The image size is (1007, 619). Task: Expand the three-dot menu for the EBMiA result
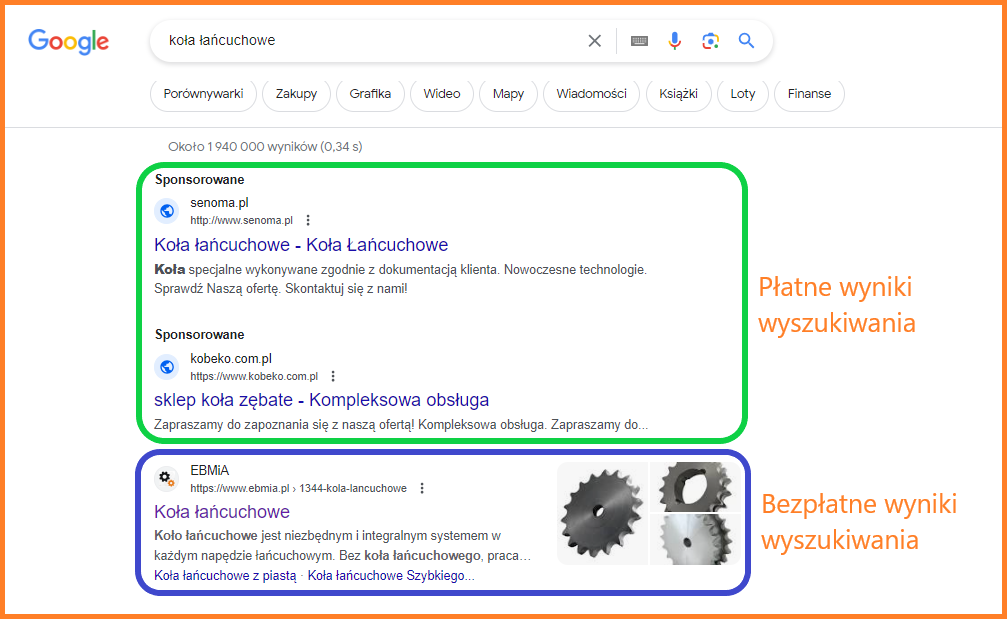pyautogui.click(x=421, y=487)
